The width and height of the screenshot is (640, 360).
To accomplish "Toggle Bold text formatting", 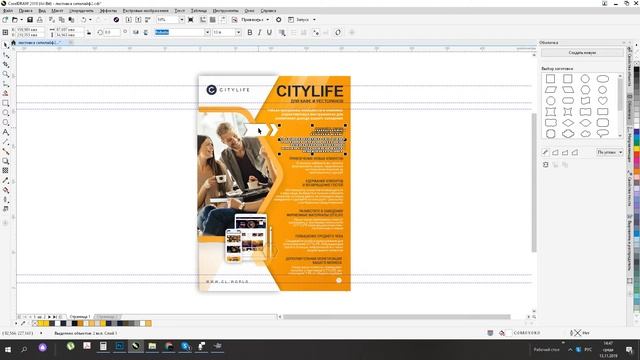I will (x=250, y=32).
